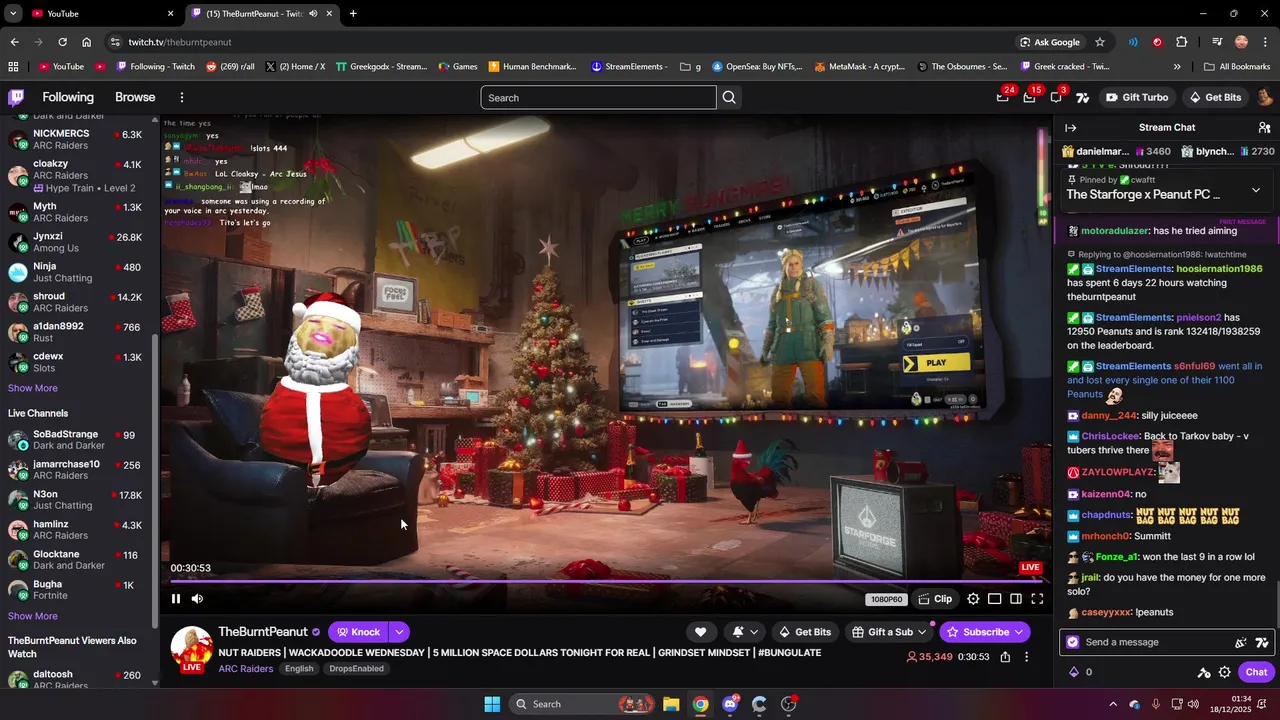1280x720 pixels.
Task: Collapse the Stream Chat panel
Action: pyautogui.click(x=1070, y=128)
